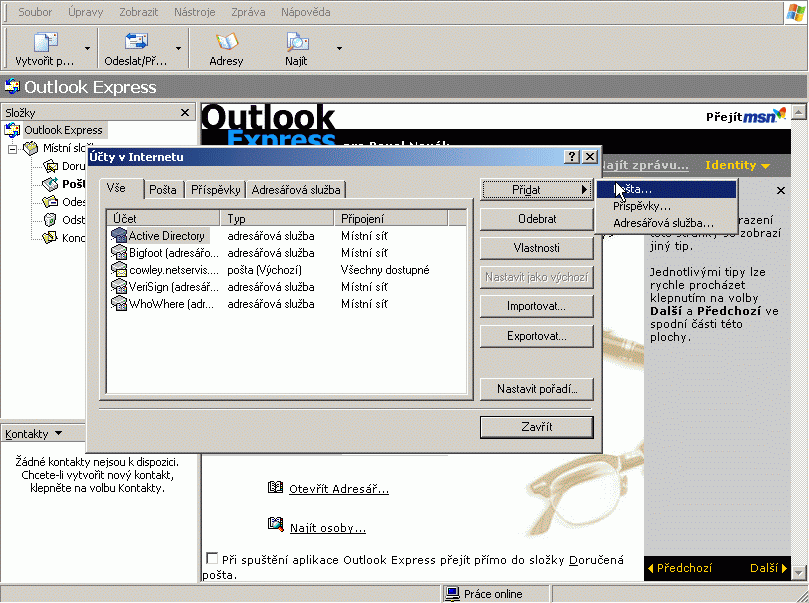Click the Odeslat/Přijmout toolbar icon
Image resolution: width=809 pixels, height=603 pixels.
tap(136, 42)
